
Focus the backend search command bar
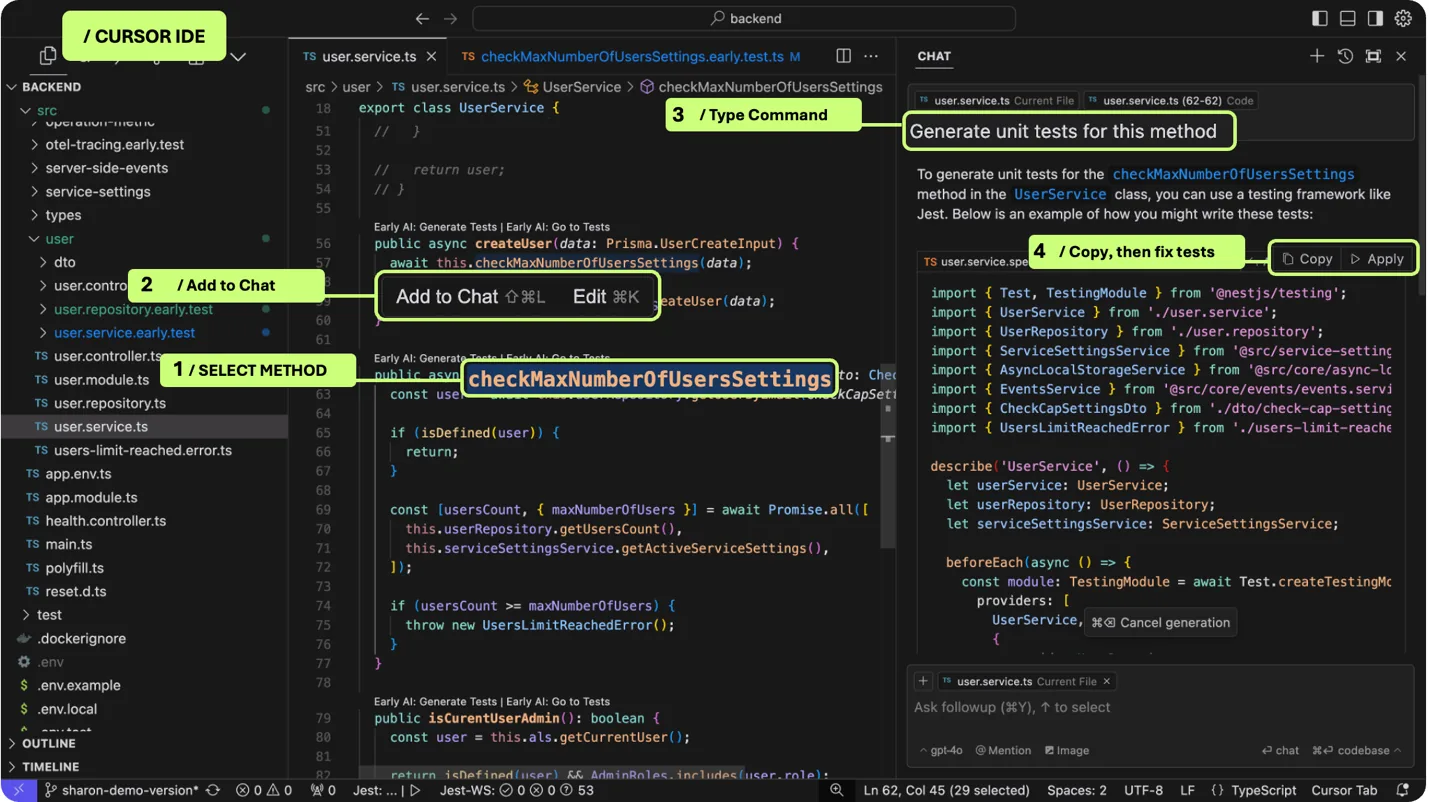[x=744, y=18]
